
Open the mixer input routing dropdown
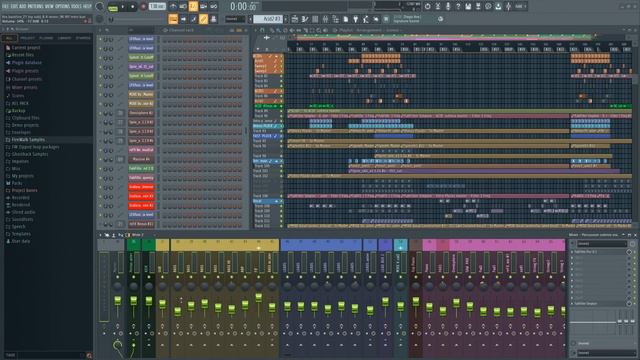[602, 244]
